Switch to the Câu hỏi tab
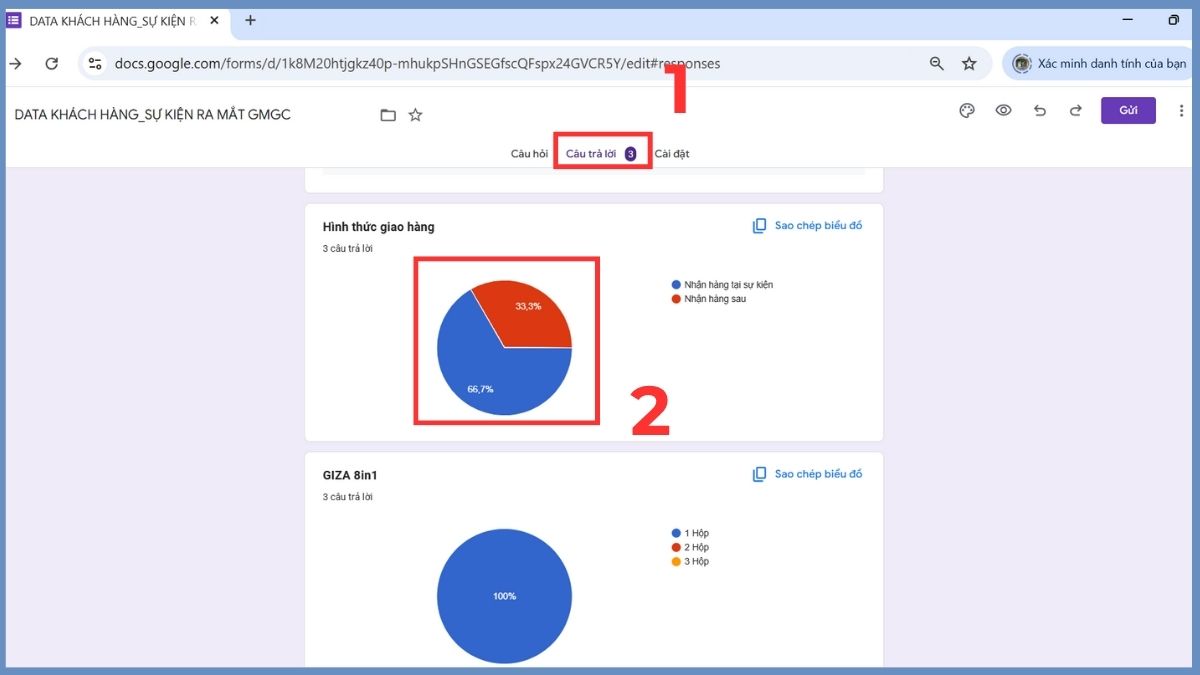This screenshot has width=1200, height=675. tap(529, 153)
